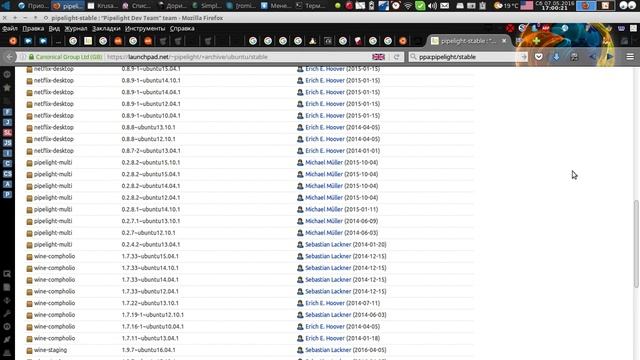Open downloads with the blue arrow icon
Image resolution: width=640 pixels, height=360 pixels.
[x=556, y=57]
